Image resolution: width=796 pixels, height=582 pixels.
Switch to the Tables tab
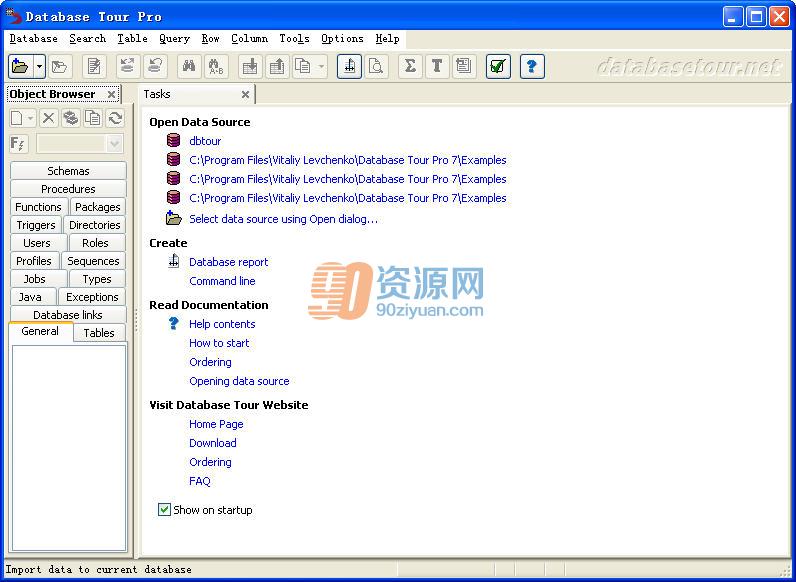(x=99, y=333)
